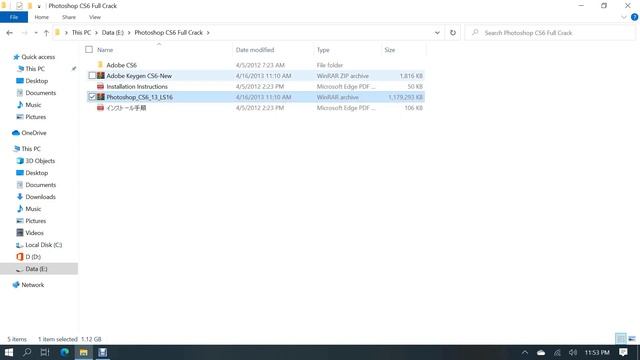Open the Windows Start menu
This screenshot has height=360, width=640.
point(9,352)
